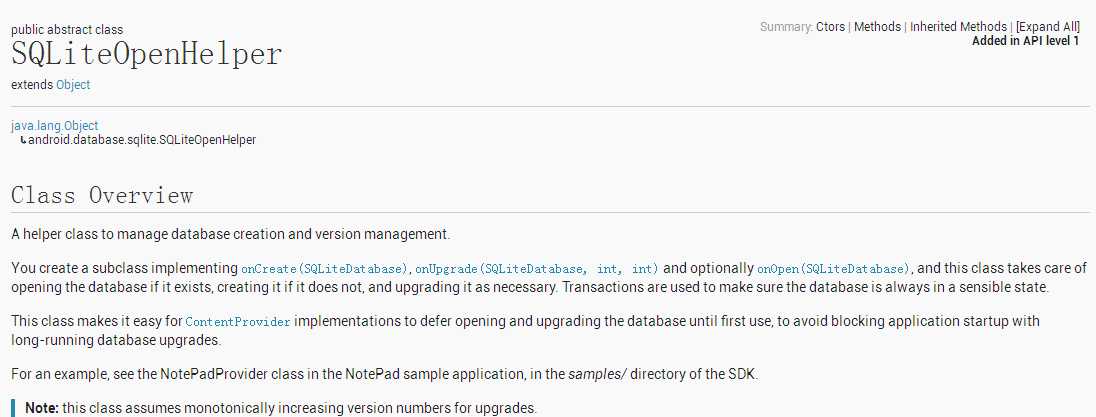Click Expand All in the summary bar
Image resolution: width=1096 pixels, height=417 pixels.
click(x=1048, y=27)
